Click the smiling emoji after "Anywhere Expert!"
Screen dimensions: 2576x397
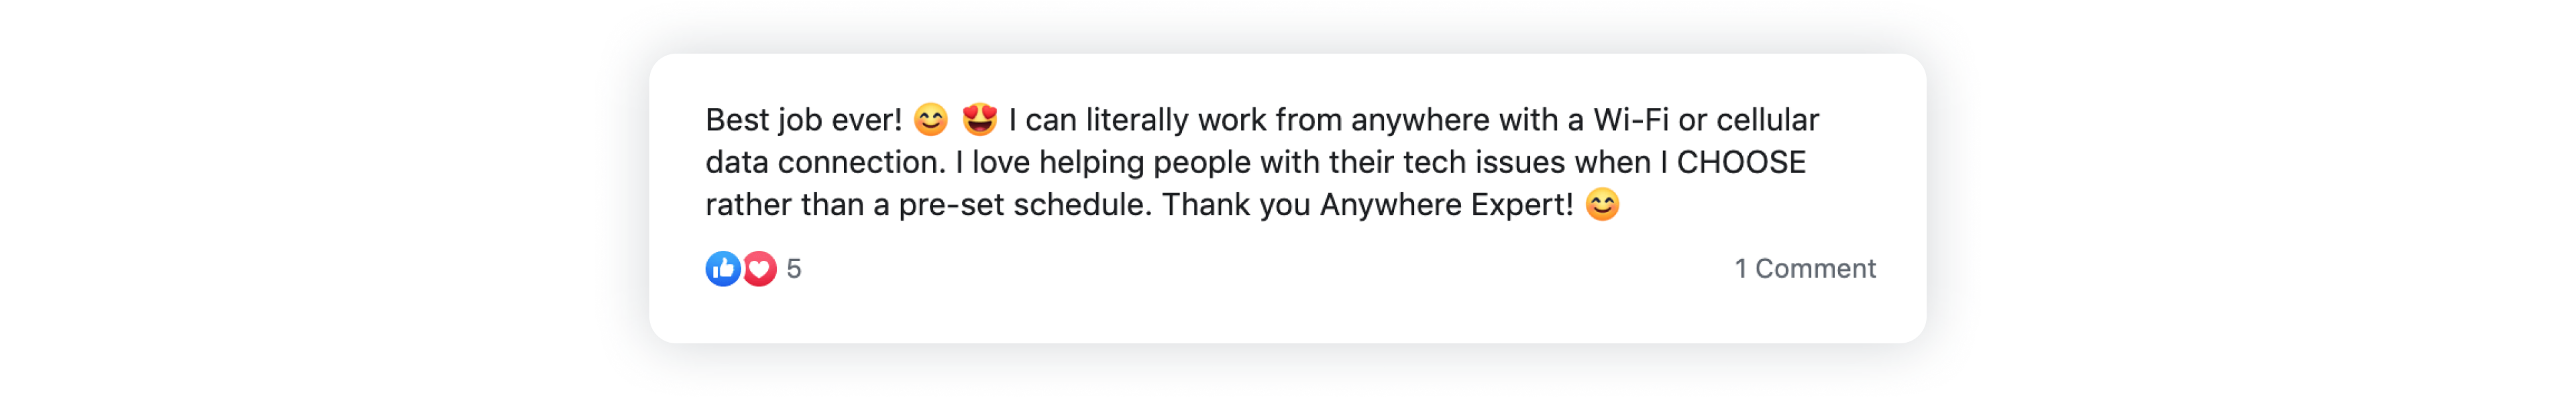pyautogui.click(x=1603, y=205)
